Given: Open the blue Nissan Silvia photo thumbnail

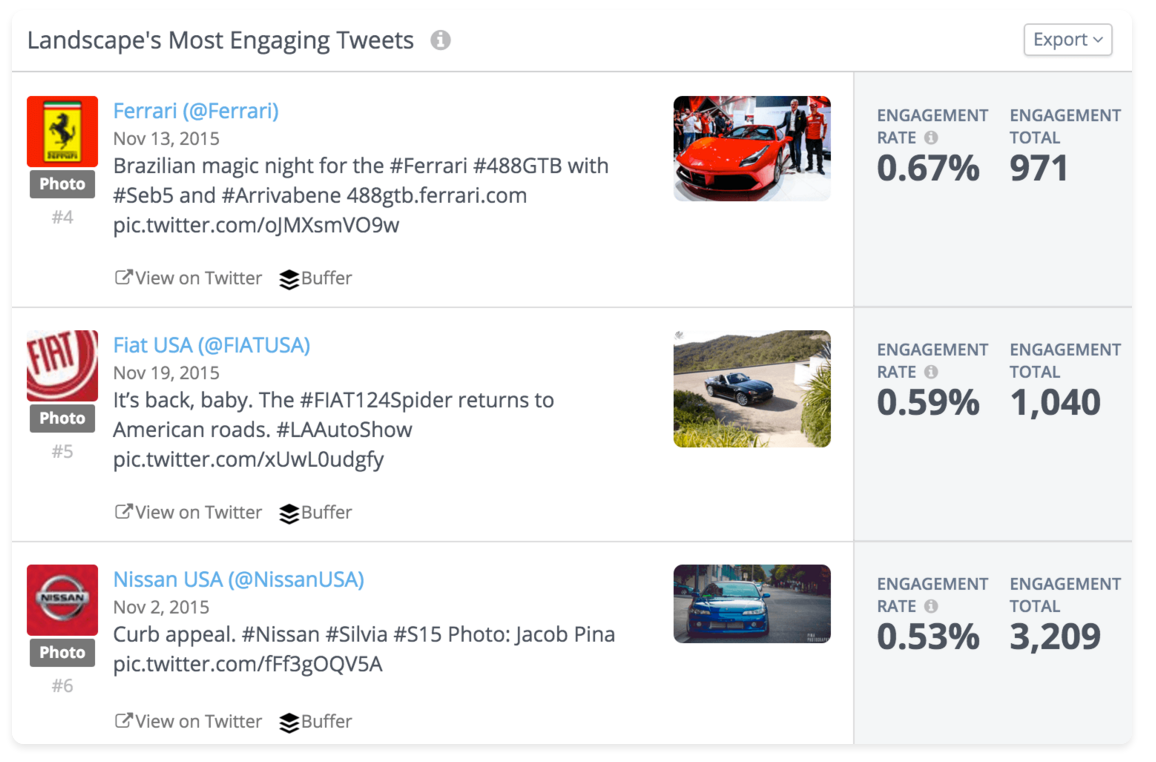Looking at the screenshot, I should click(752, 604).
